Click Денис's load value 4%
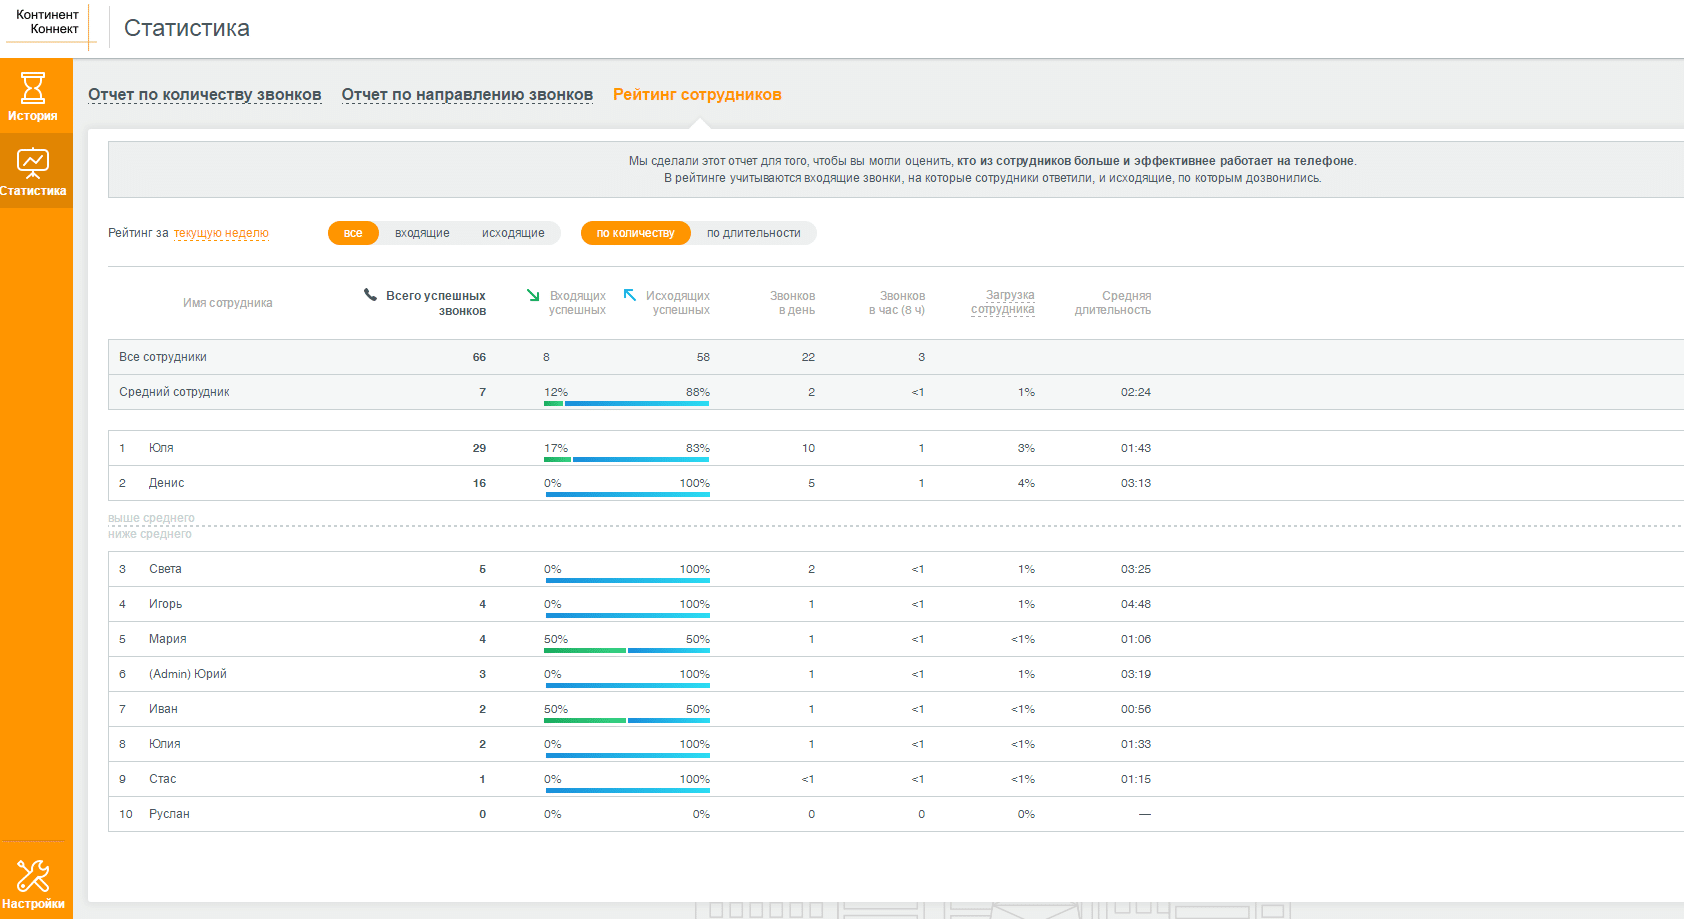This screenshot has width=1684, height=919. click(1026, 483)
